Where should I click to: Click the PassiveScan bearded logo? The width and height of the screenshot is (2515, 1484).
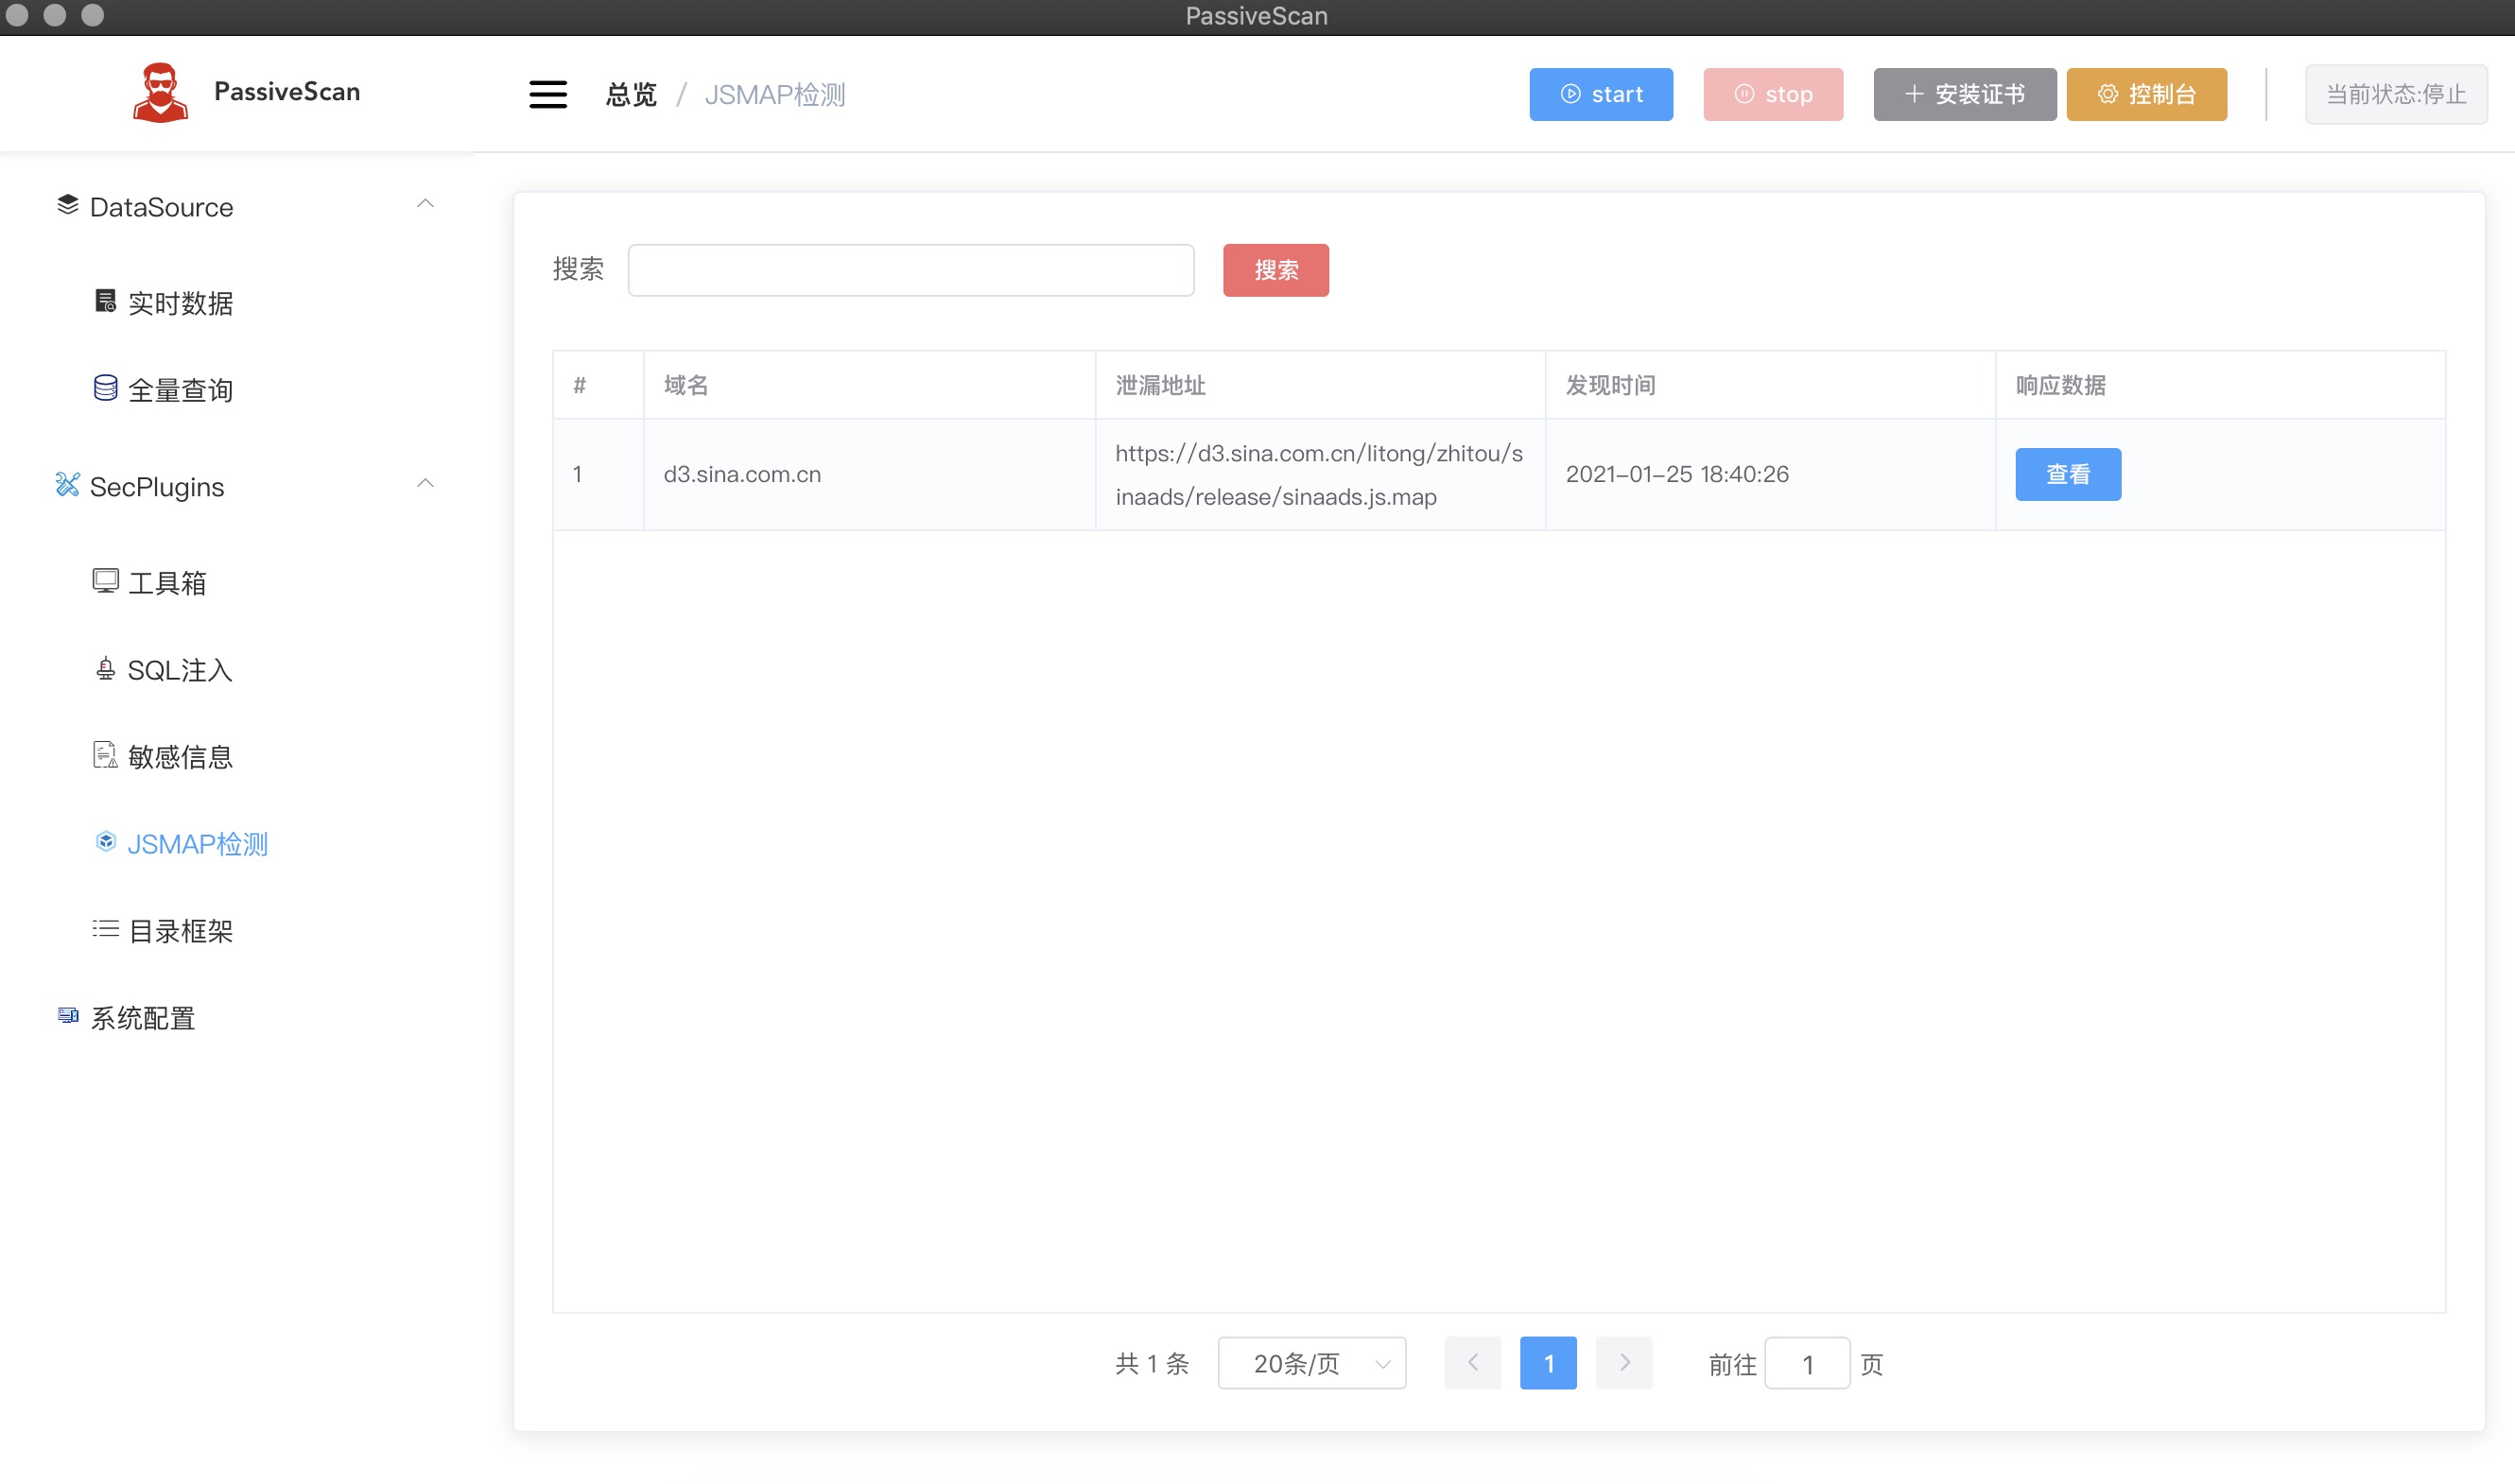coord(160,92)
